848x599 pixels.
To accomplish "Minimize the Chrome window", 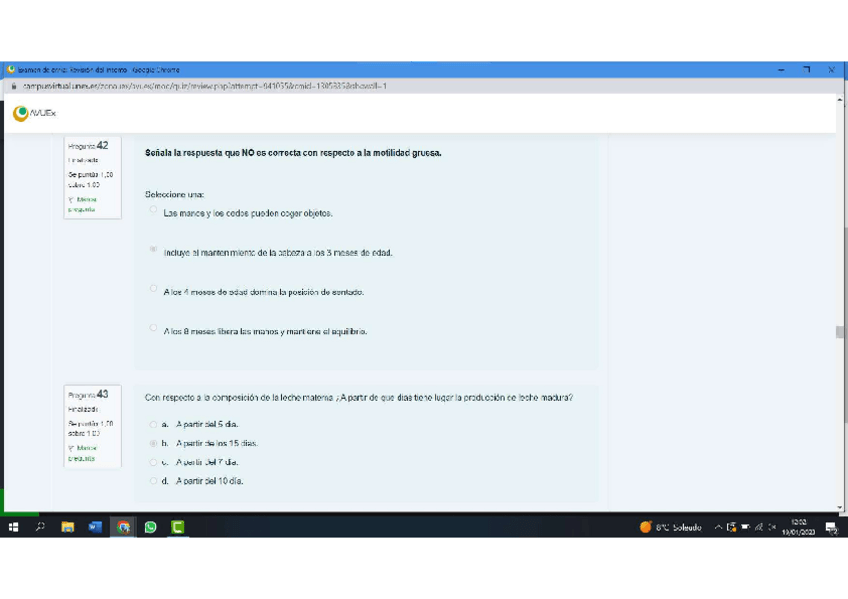I will click(781, 70).
